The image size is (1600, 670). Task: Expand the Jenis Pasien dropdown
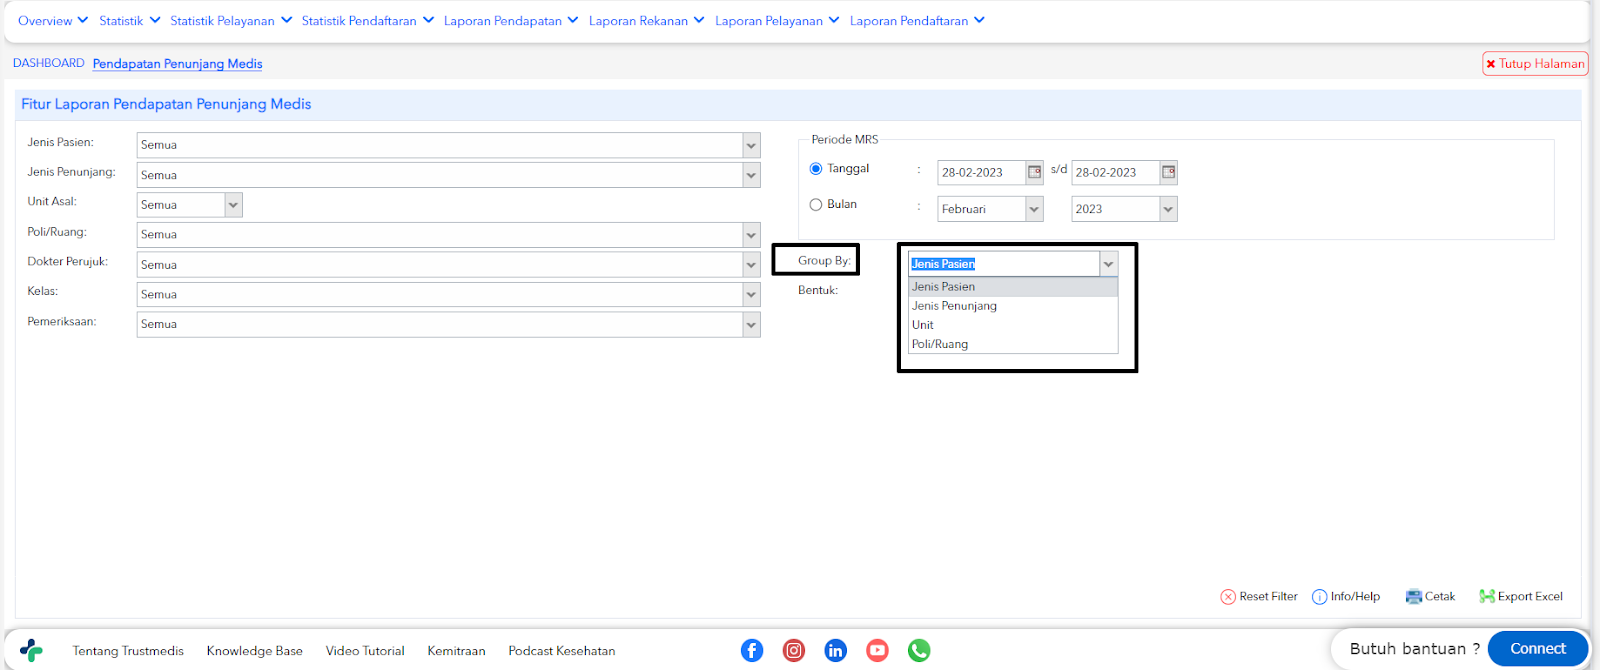click(751, 145)
